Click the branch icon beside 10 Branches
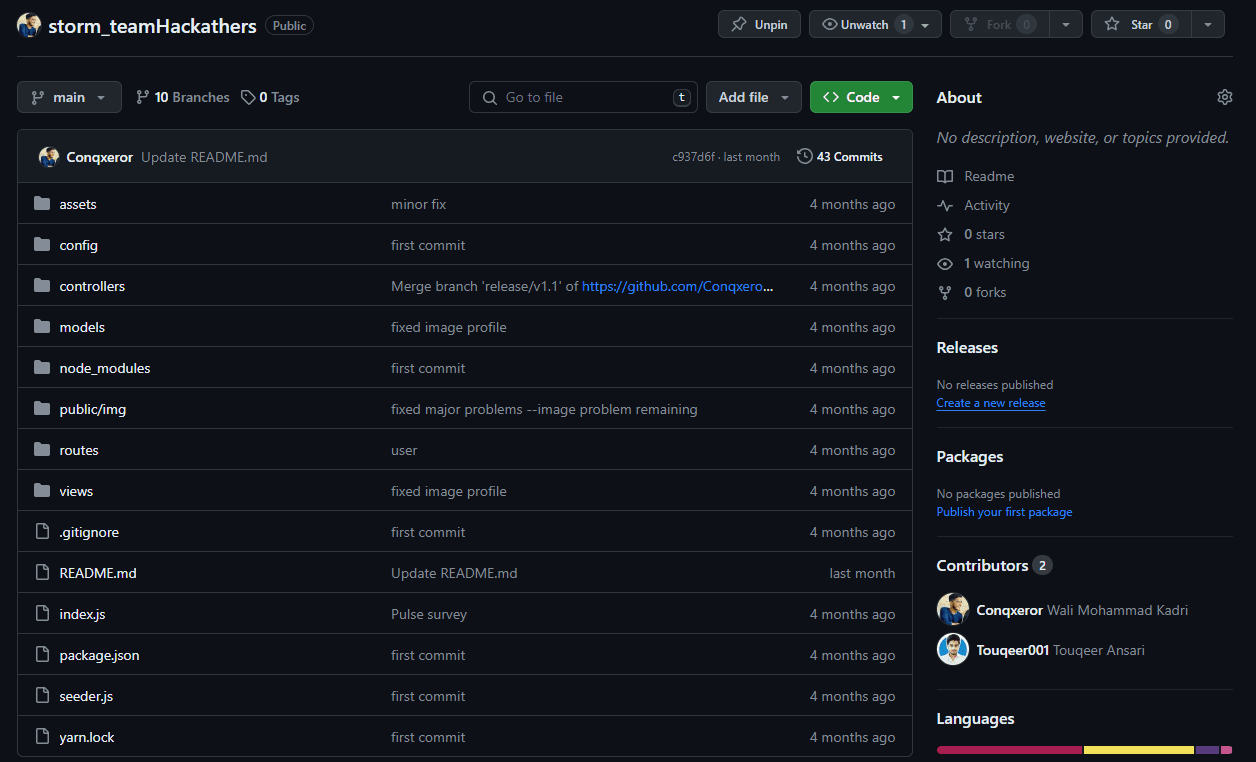1256x762 pixels. (x=143, y=97)
